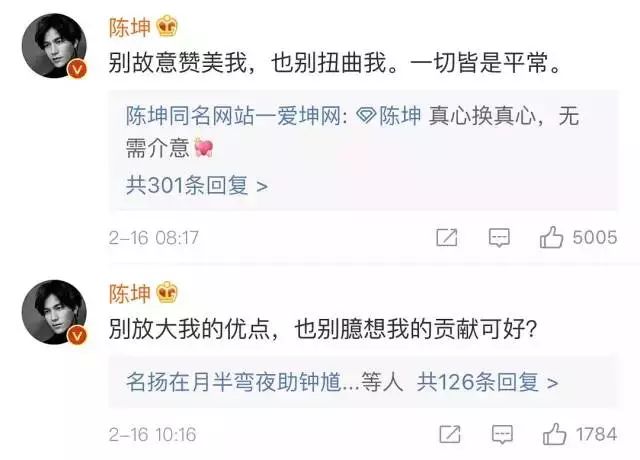Expand the 共301条回复 replies
The height and width of the screenshot is (460, 640).
point(196,186)
